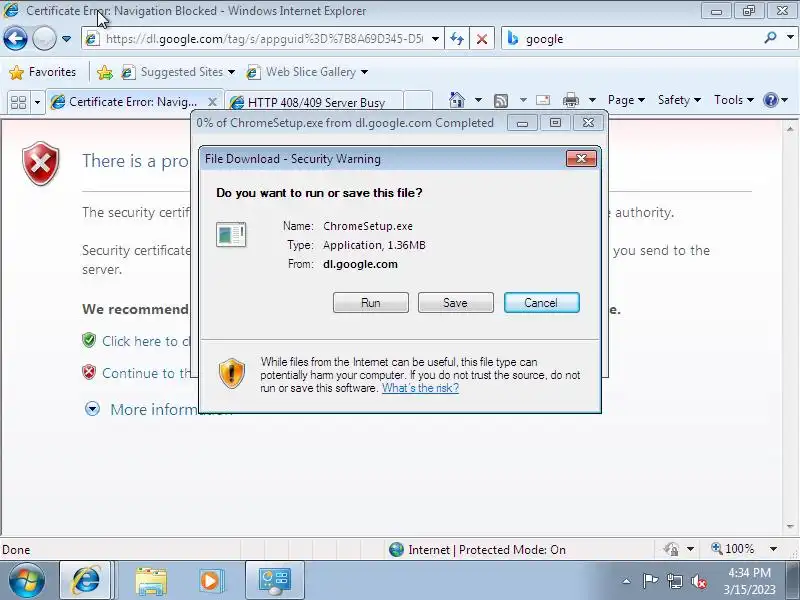This screenshot has height=600, width=800.
Task: Open the Page menu
Action: pos(626,100)
